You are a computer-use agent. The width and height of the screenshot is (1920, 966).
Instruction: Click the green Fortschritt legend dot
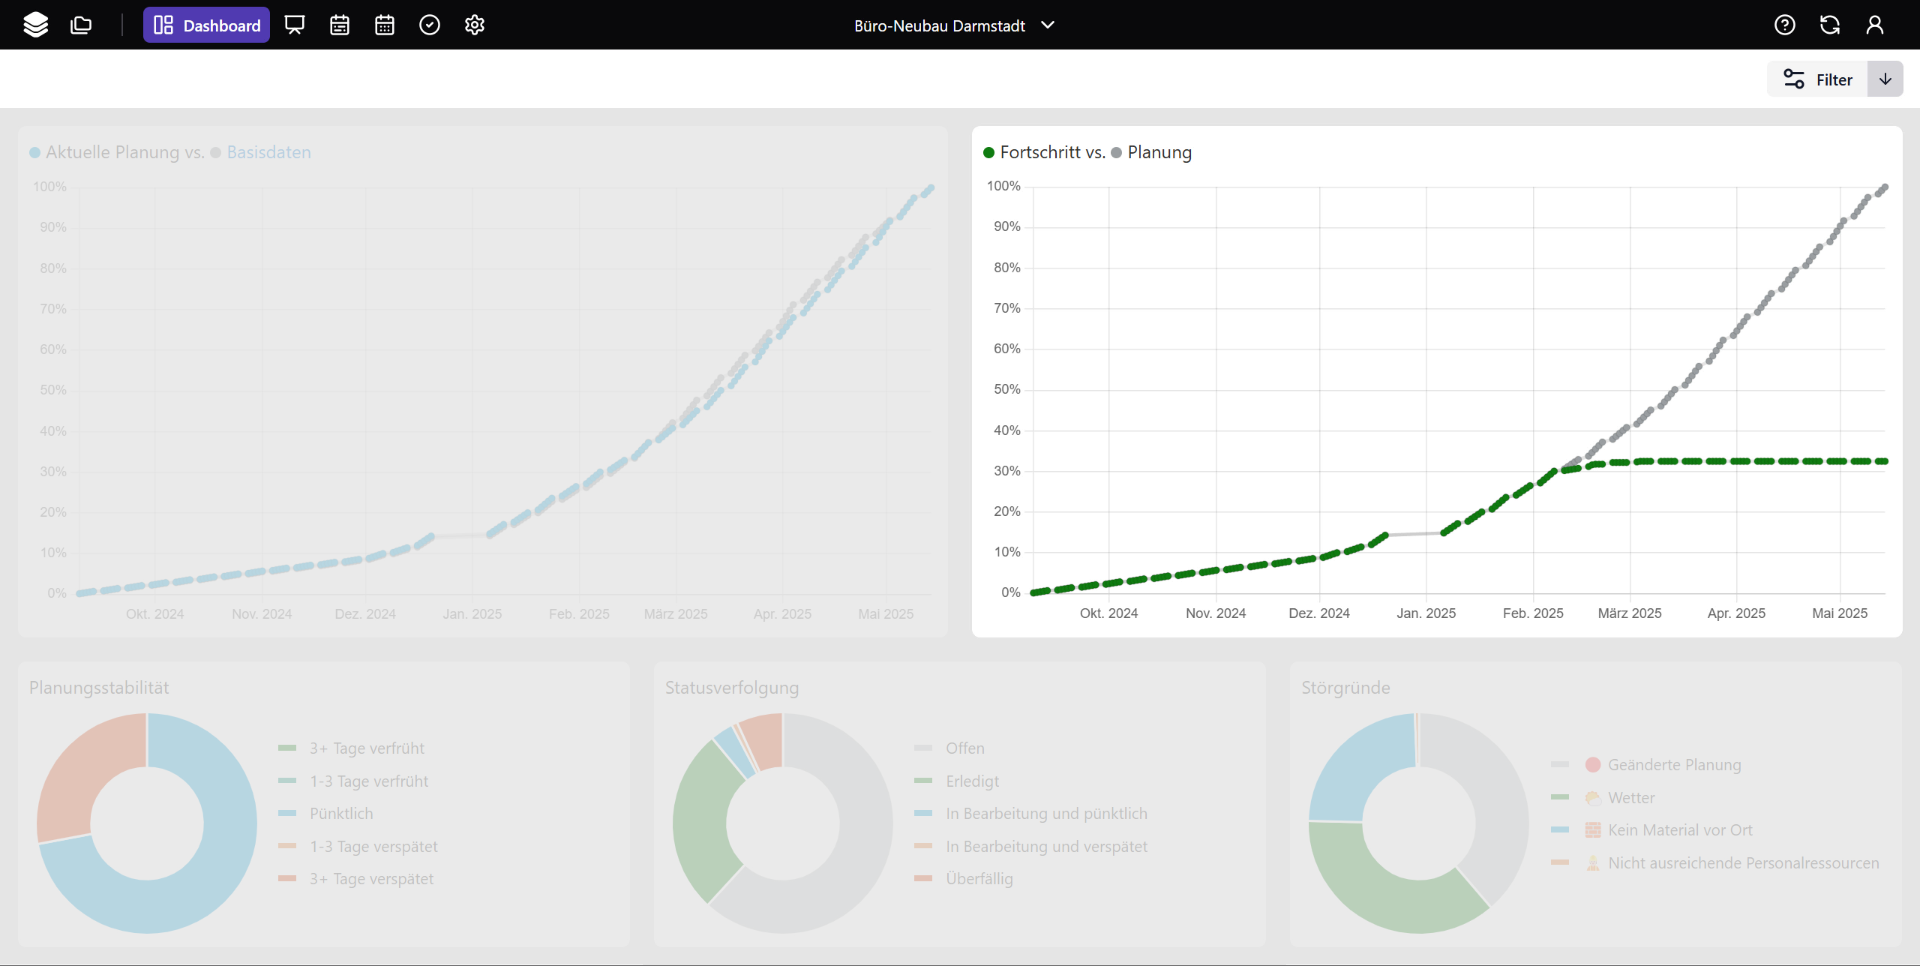point(989,153)
